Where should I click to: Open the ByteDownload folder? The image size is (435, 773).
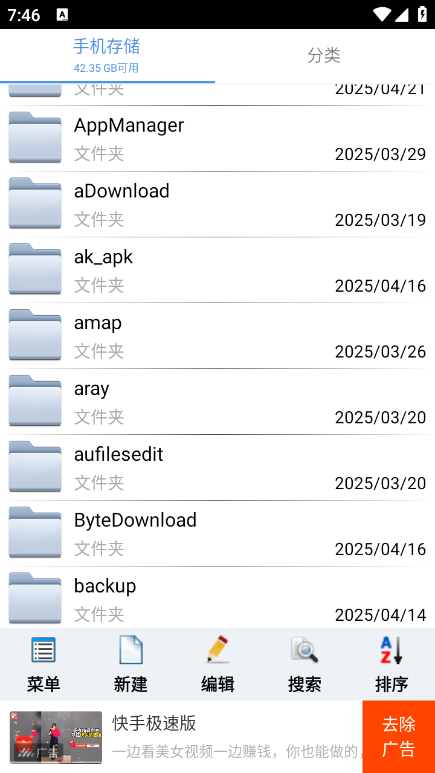tap(218, 533)
